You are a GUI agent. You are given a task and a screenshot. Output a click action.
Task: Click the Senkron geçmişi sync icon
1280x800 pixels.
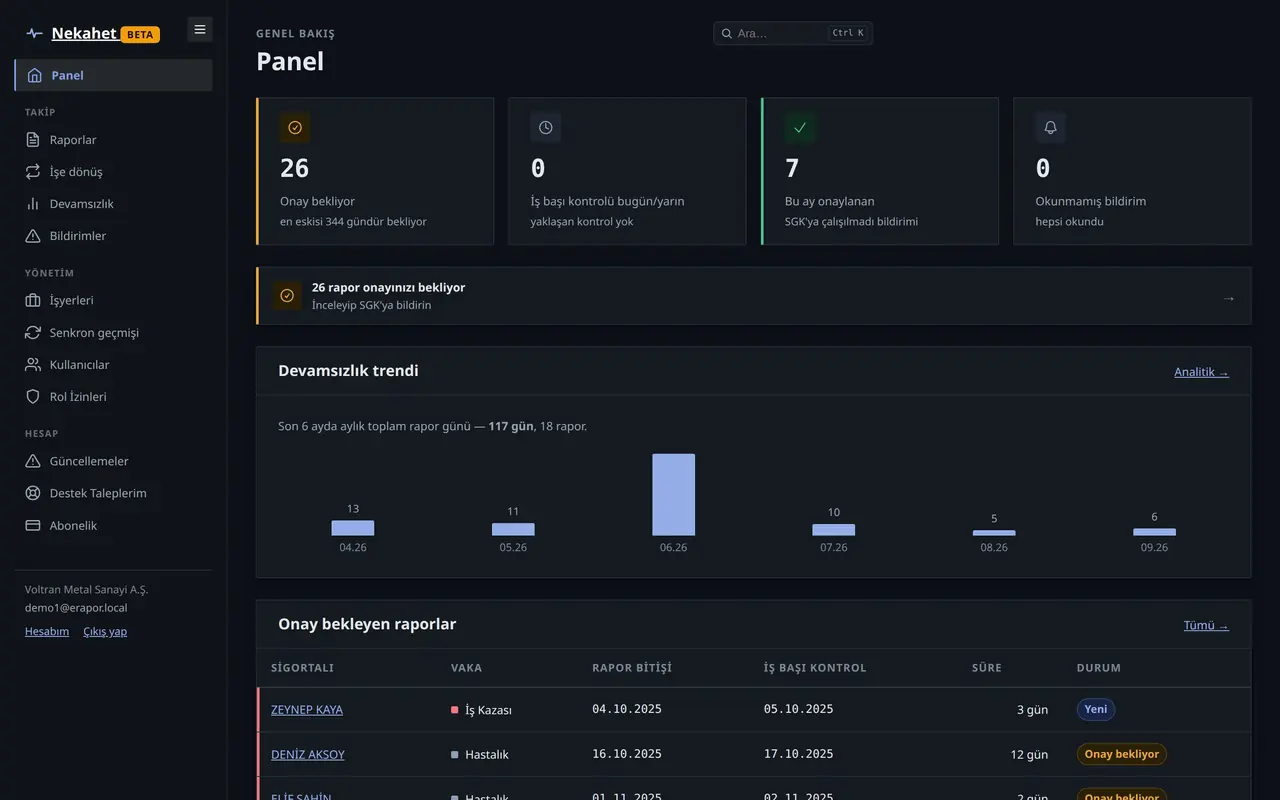tap(33, 332)
